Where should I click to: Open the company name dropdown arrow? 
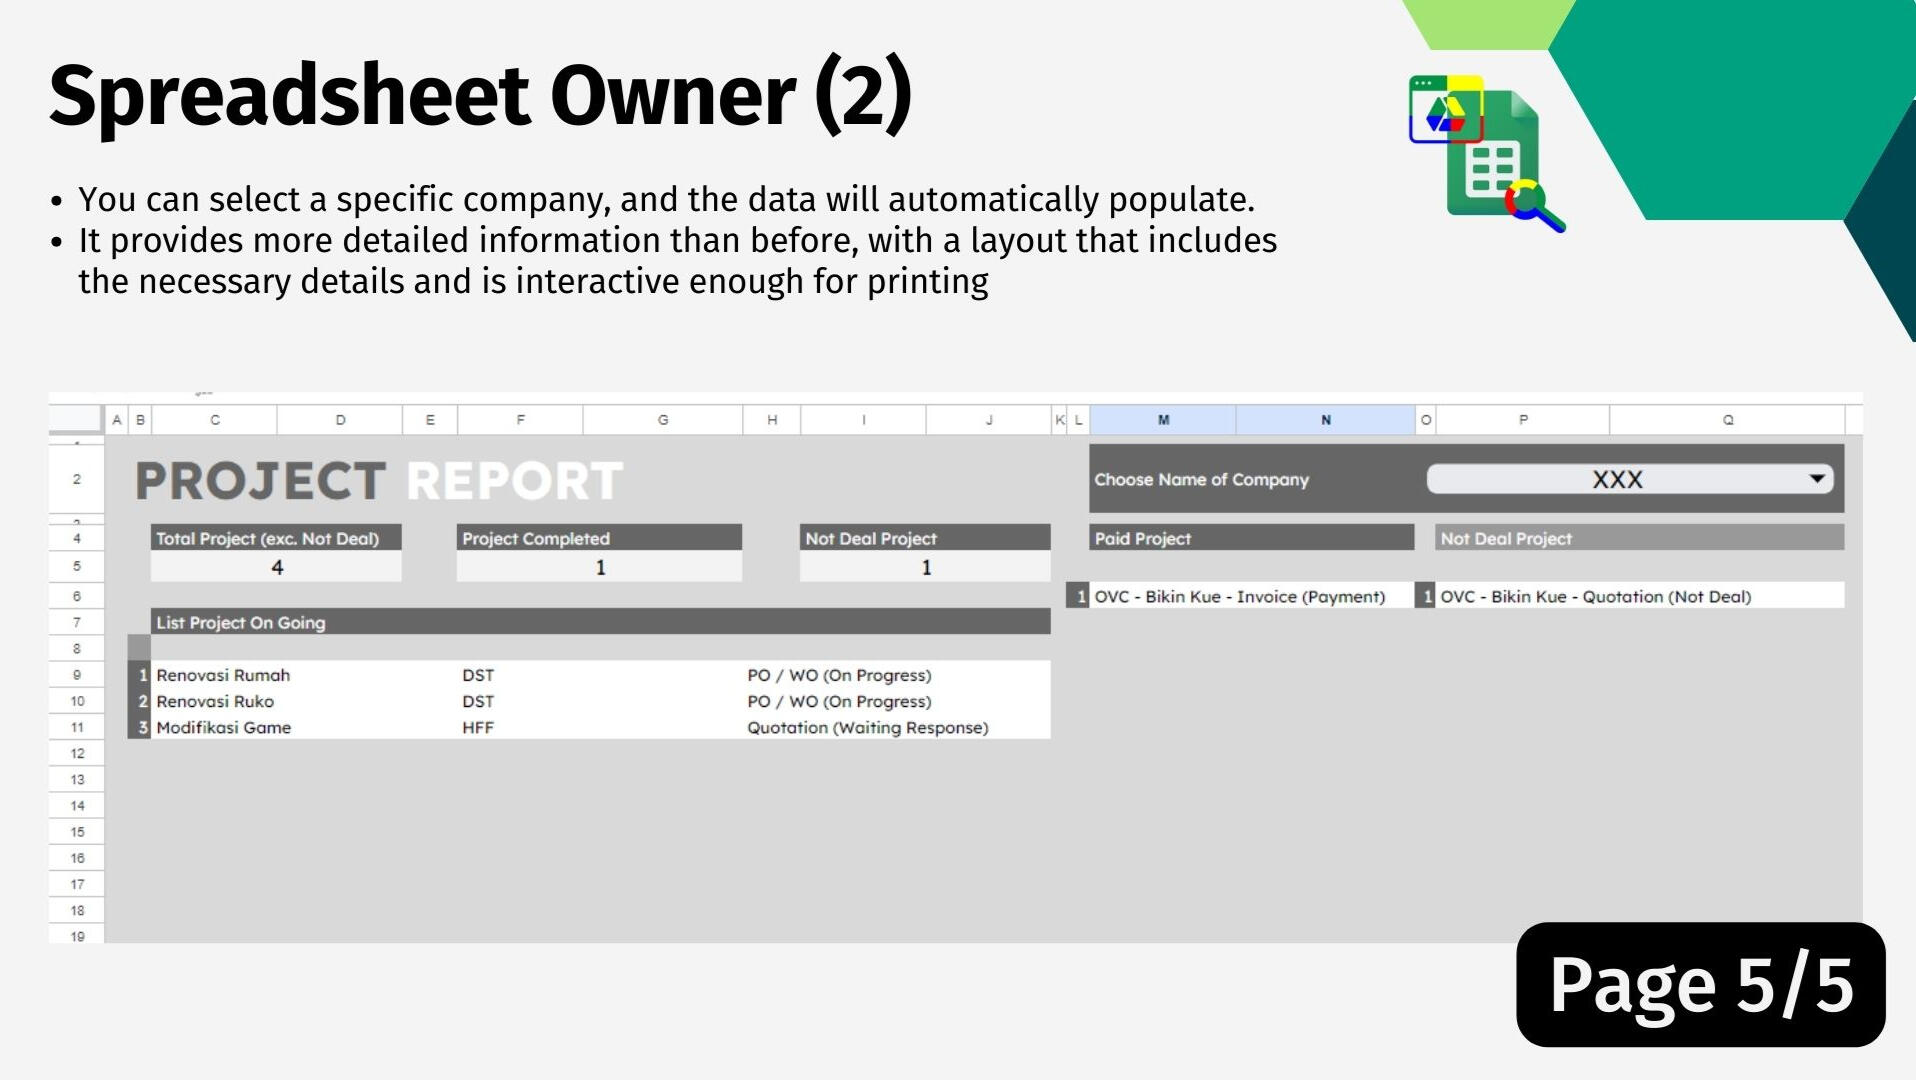pyautogui.click(x=1817, y=479)
